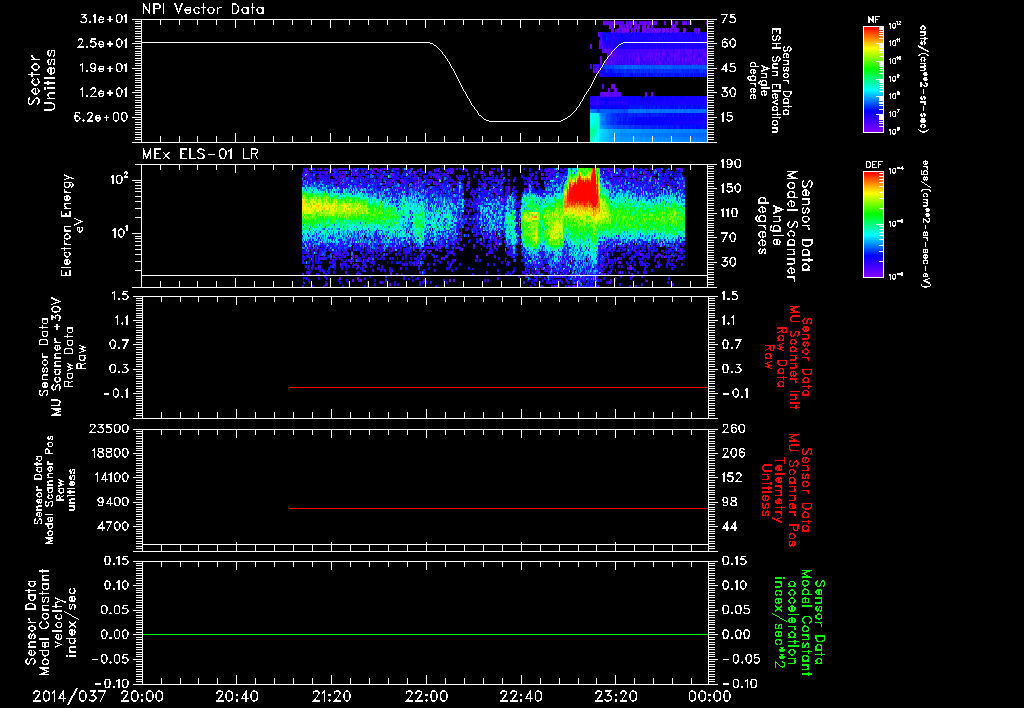Click the 23500 scanner position axis value
Image resolution: width=1024 pixels, height=708 pixels.
point(108,428)
